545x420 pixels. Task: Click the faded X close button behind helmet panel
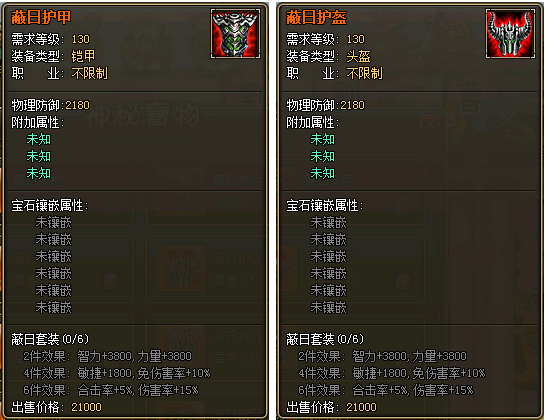tap(430, 125)
